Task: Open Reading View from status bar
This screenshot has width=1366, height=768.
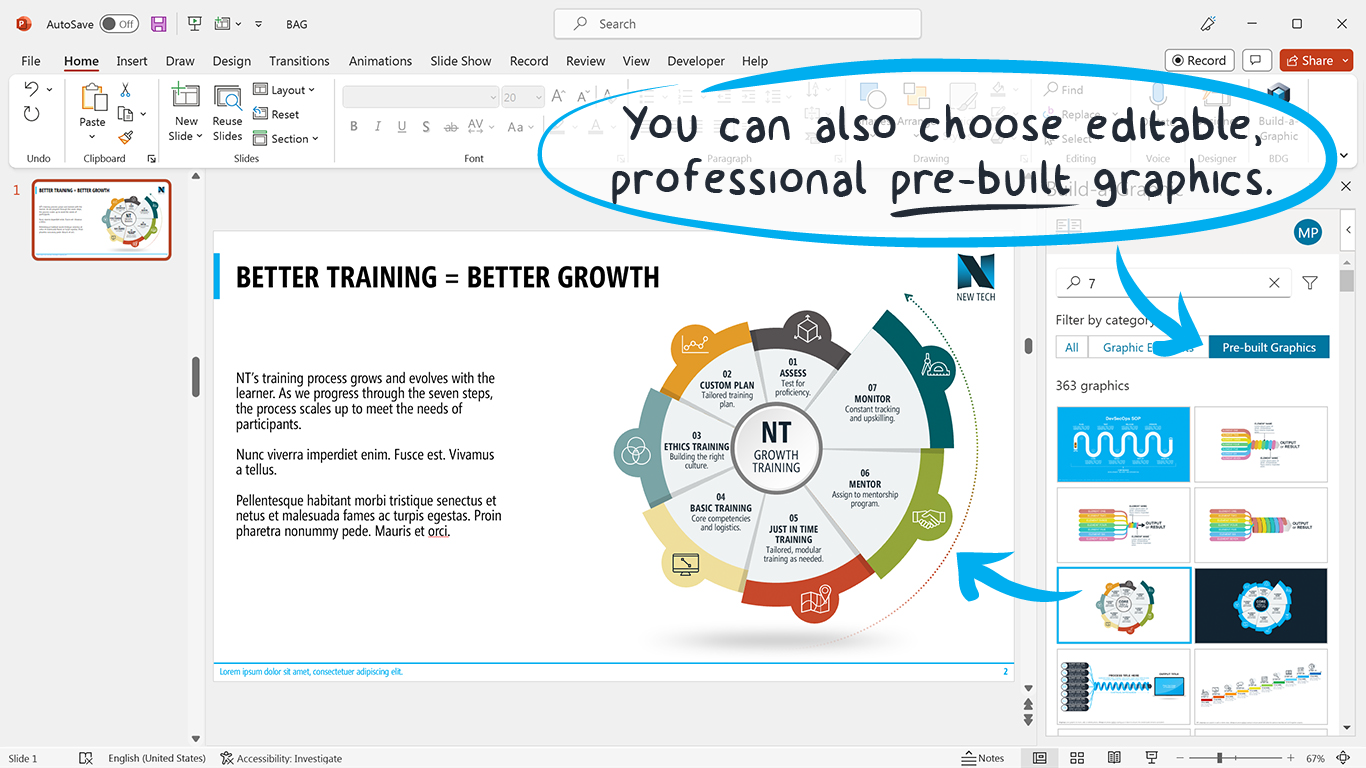Action: pos(1114,757)
